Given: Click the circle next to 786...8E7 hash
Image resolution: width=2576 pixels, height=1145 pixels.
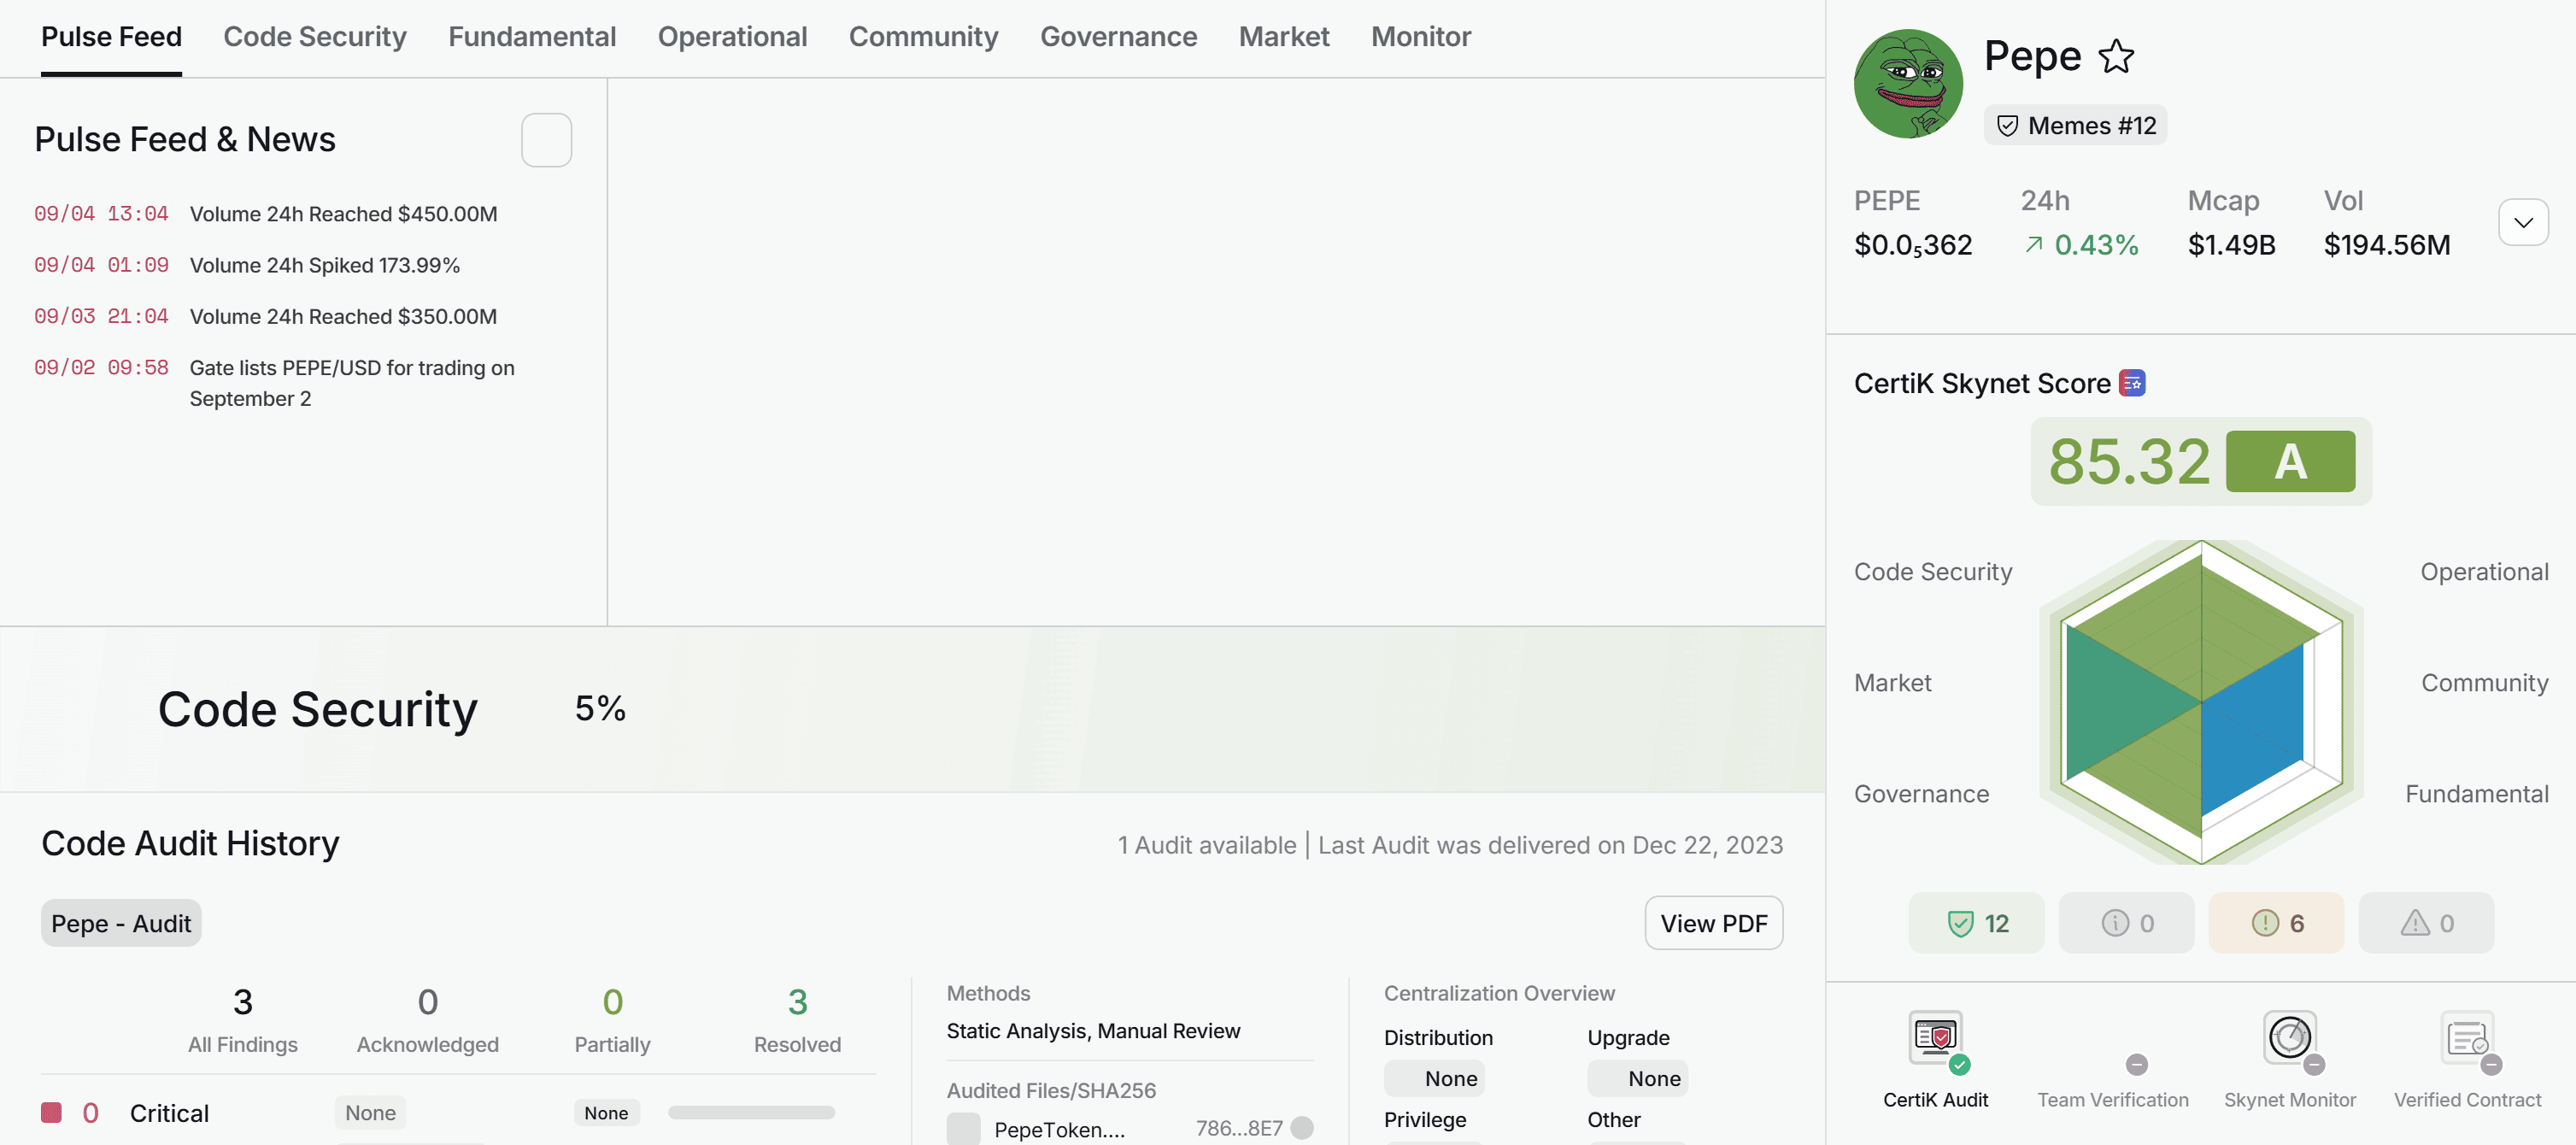Looking at the screenshot, I should [x=1302, y=1128].
